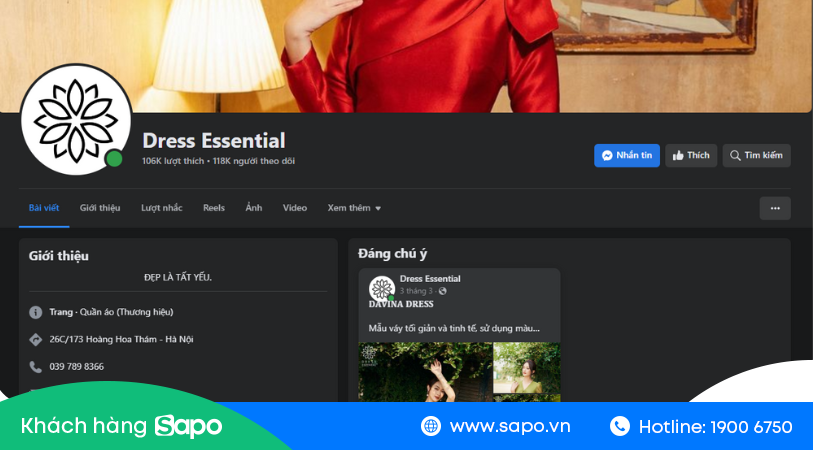This screenshot has height=450, width=813.
Task: Click the phone icon beside 039 789 8366
Action: click(x=35, y=367)
